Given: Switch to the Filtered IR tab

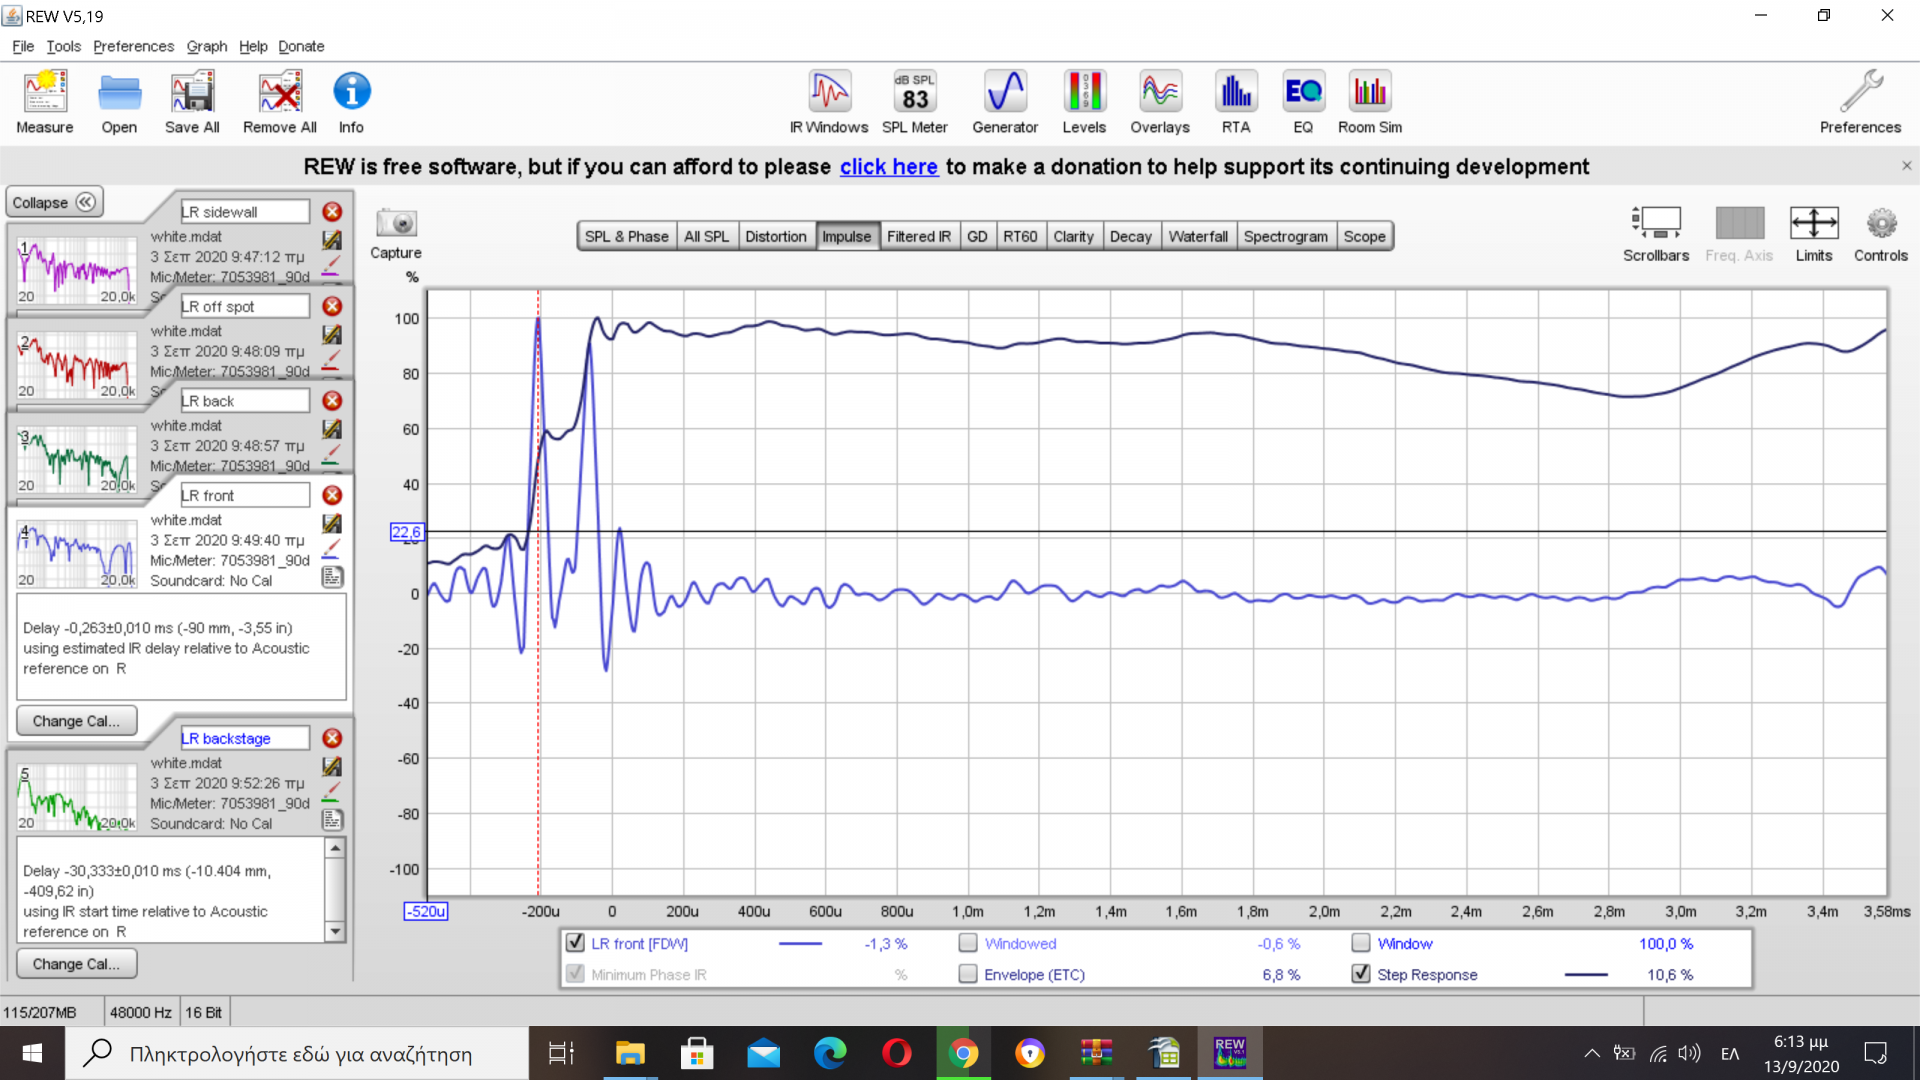Looking at the screenshot, I should [x=918, y=236].
